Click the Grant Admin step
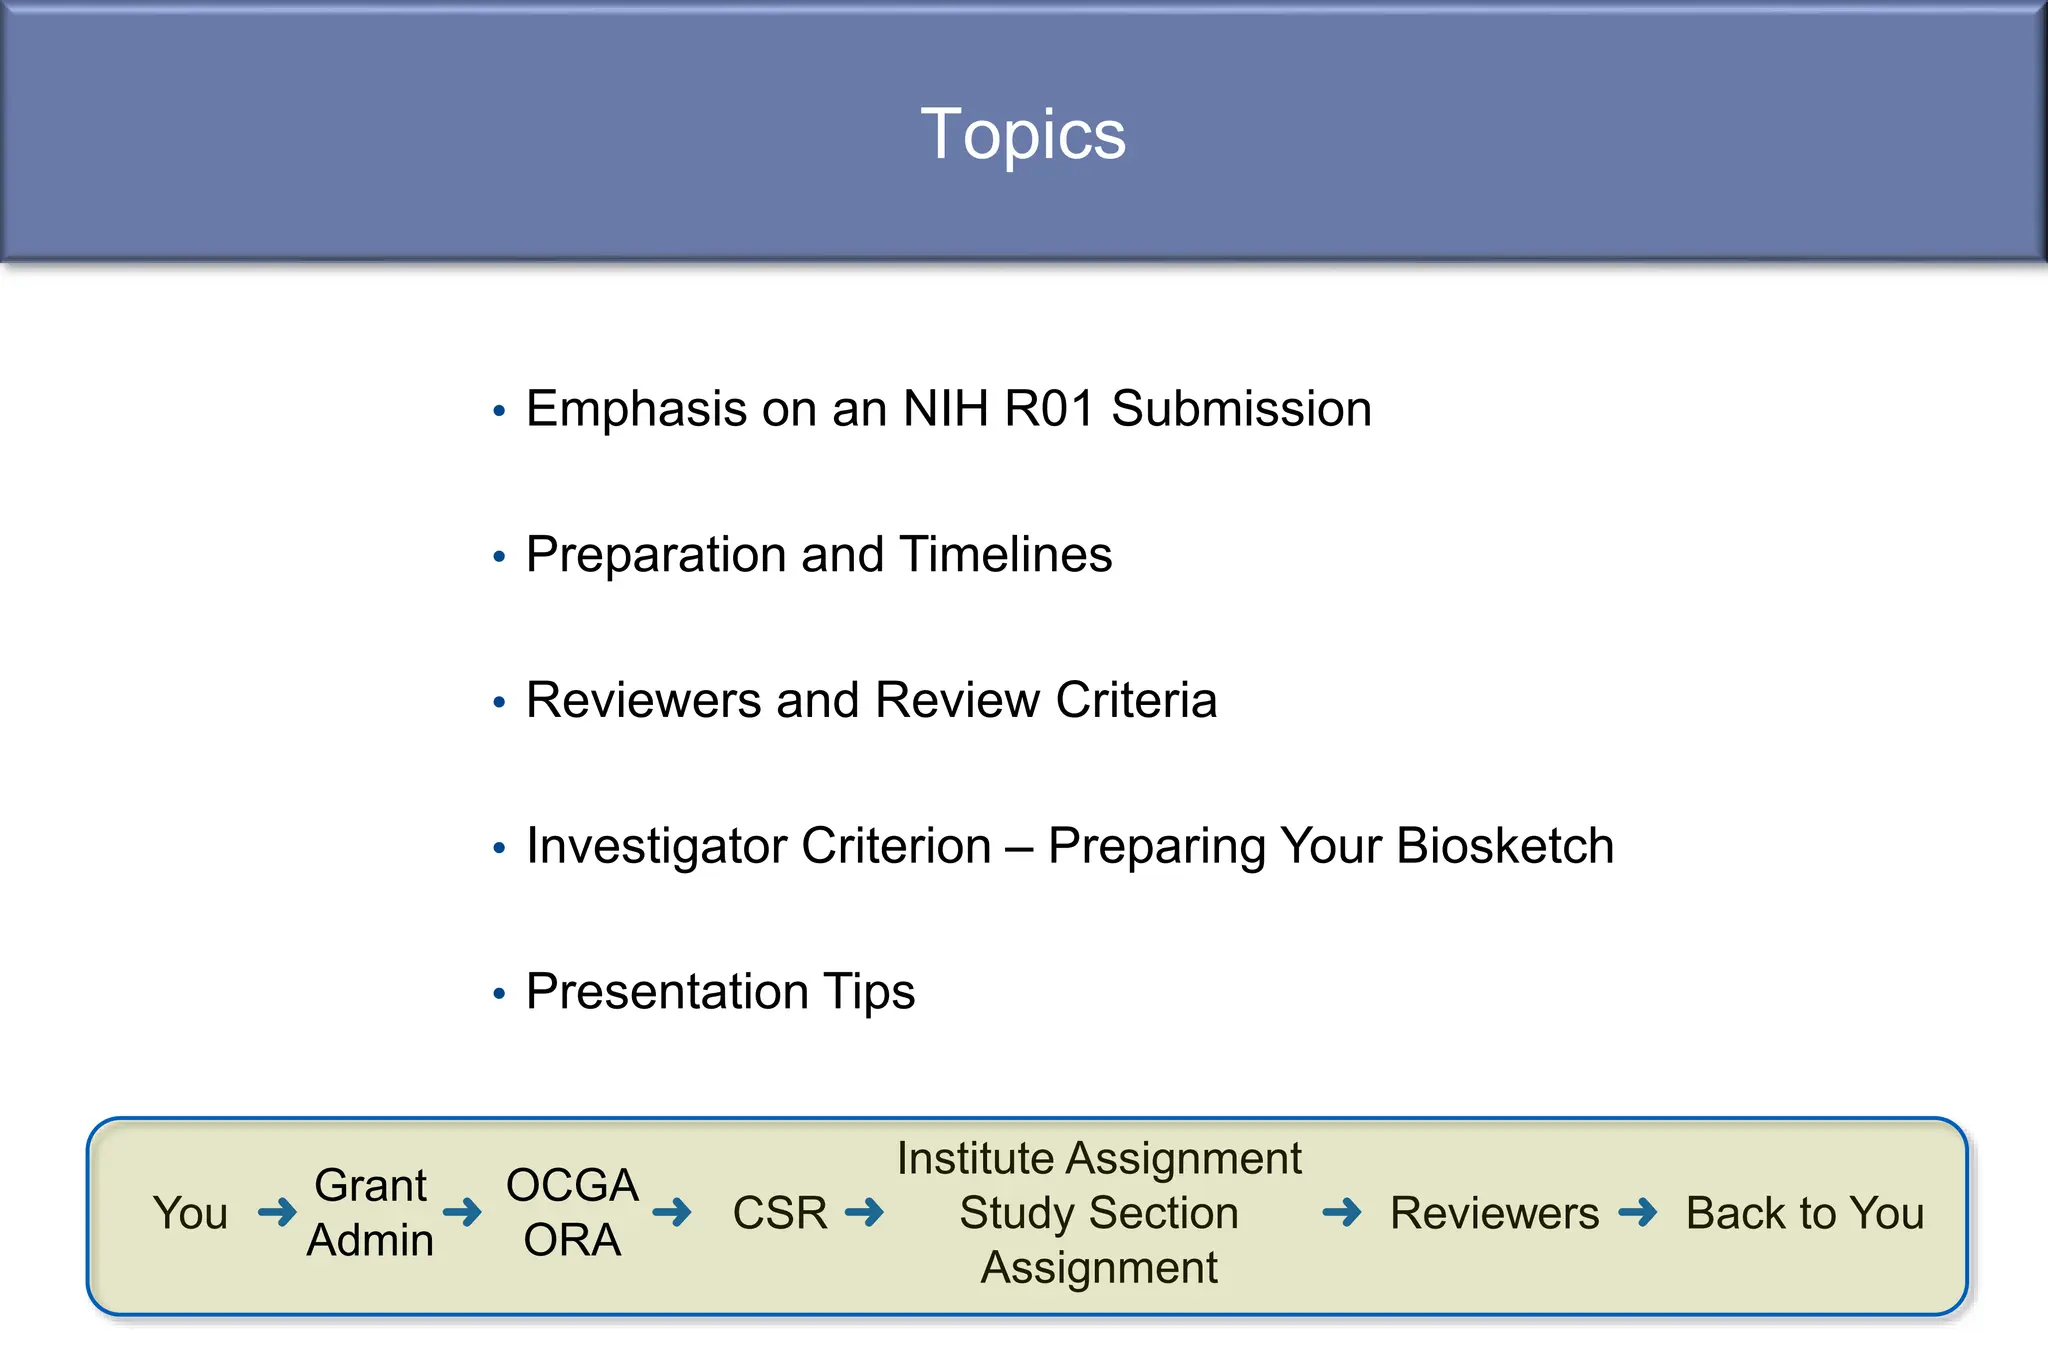The width and height of the screenshot is (2048, 1366). 370,1213
